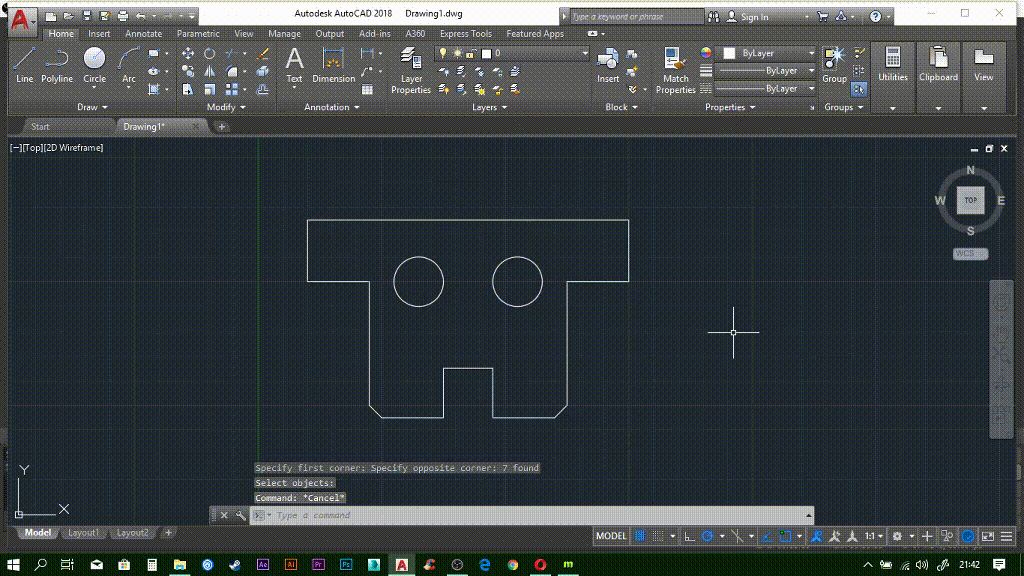Click the keyword search box in title bar
The width and height of the screenshot is (1024, 576).
click(637, 17)
